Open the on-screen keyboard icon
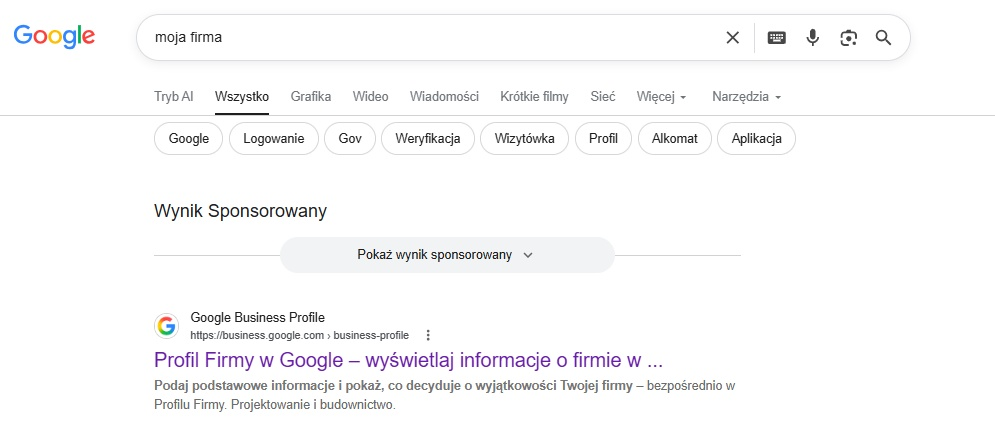Viewport: 995px width, 443px height. pyautogui.click(x=776, y=37)
